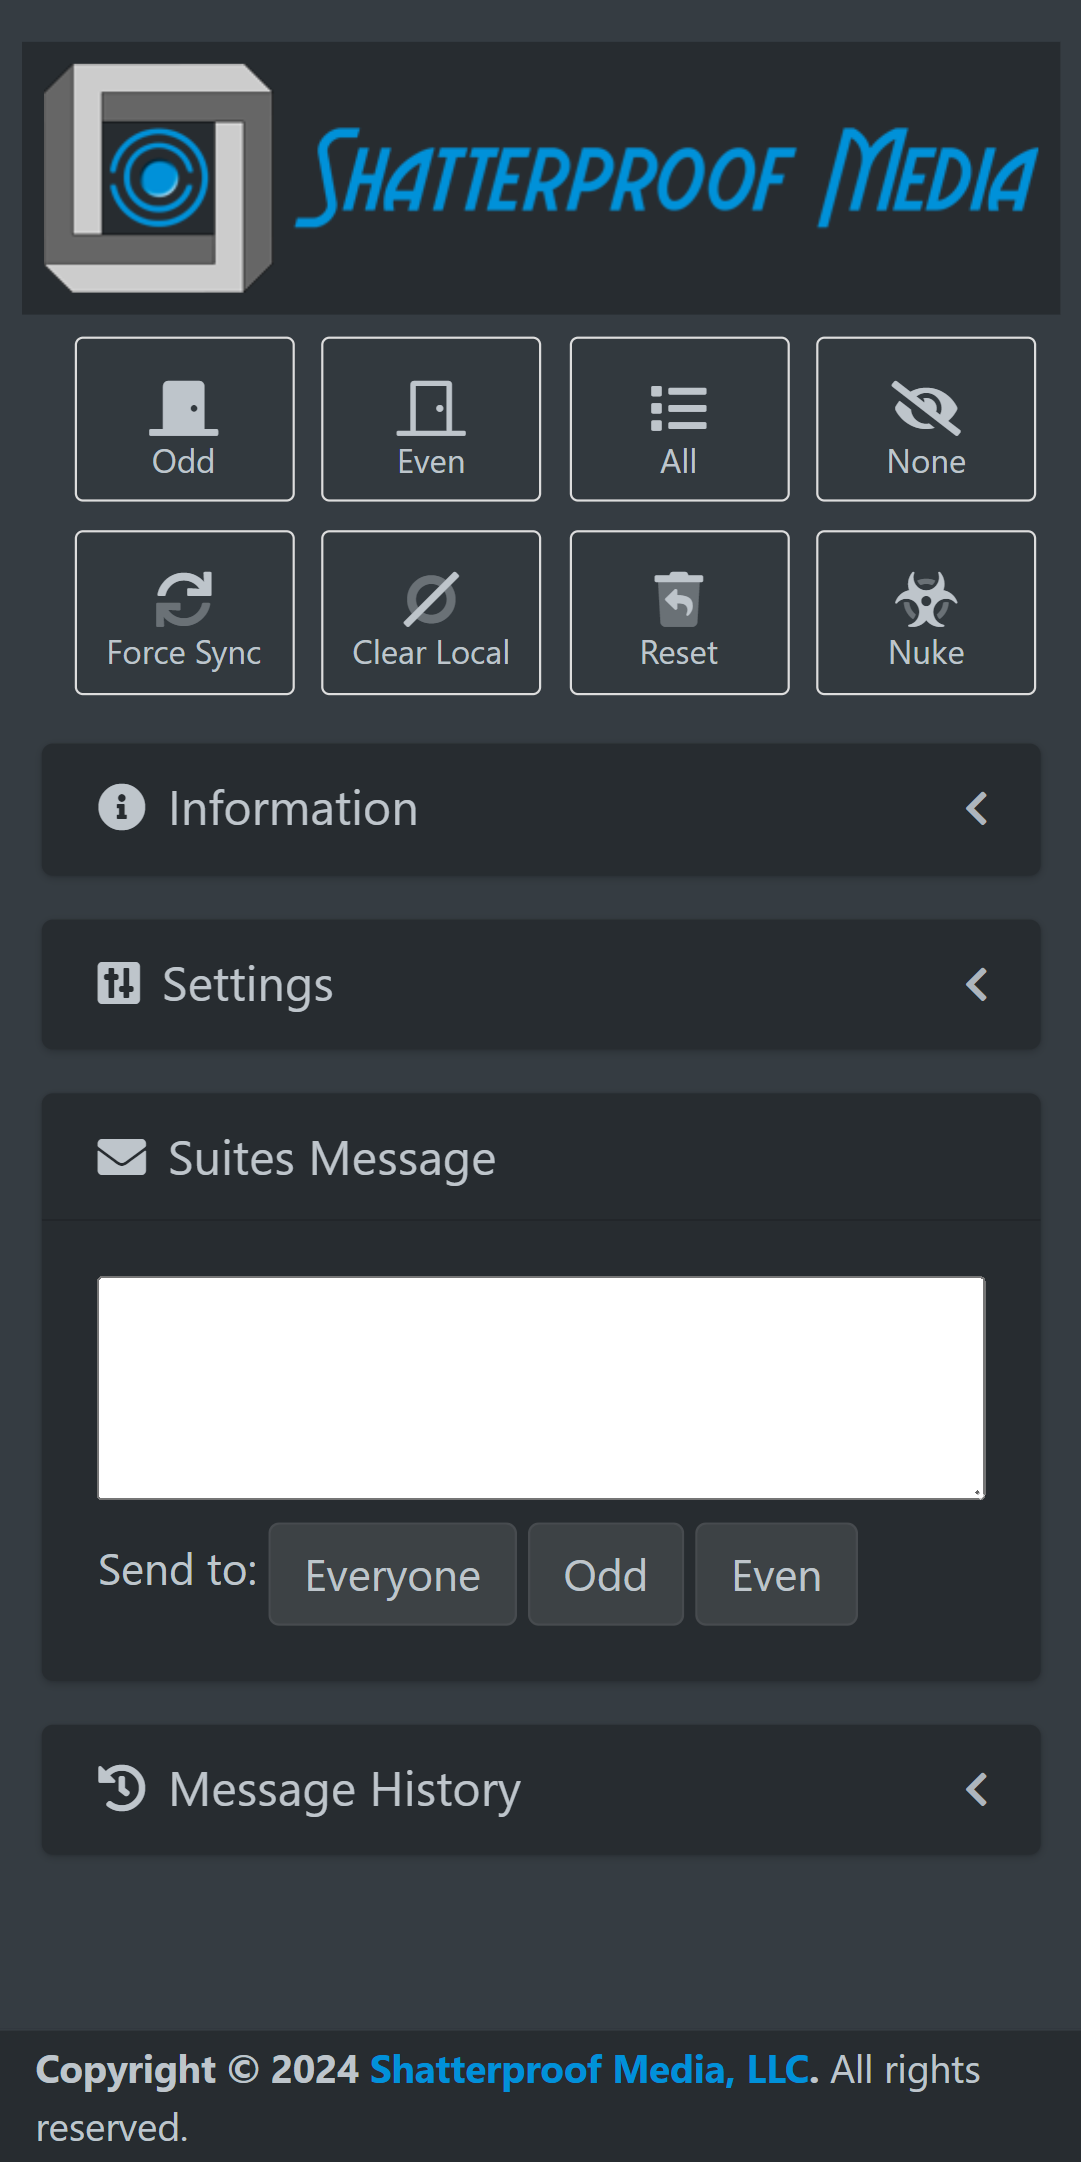Click inside the Suites Message text box
This screenshot has height=2162, width=1081.
click(x=540, y=1387)
